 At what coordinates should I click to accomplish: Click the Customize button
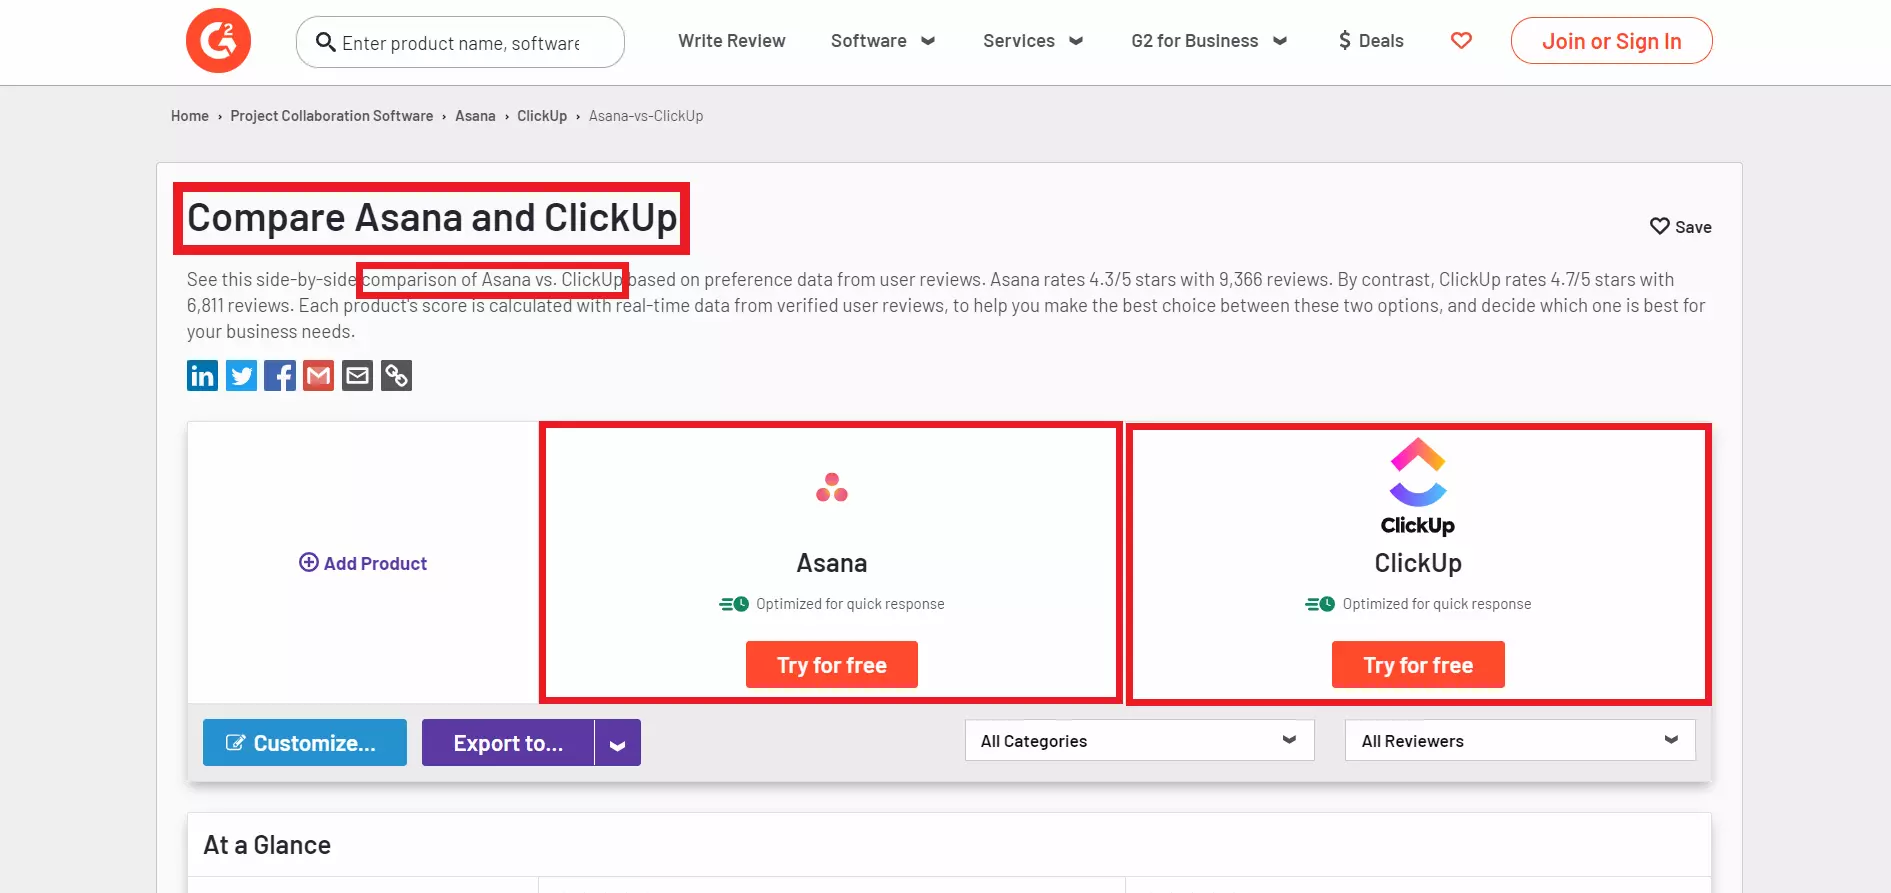[305, 743]
